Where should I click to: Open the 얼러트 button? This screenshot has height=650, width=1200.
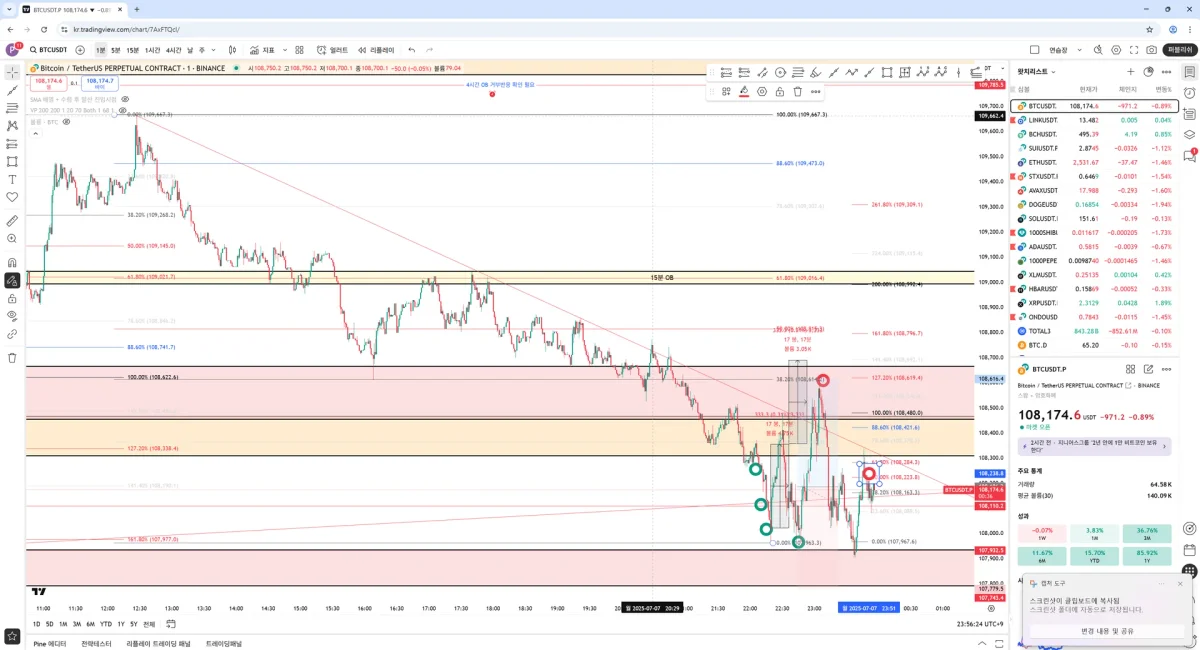(x=333, y=50)
